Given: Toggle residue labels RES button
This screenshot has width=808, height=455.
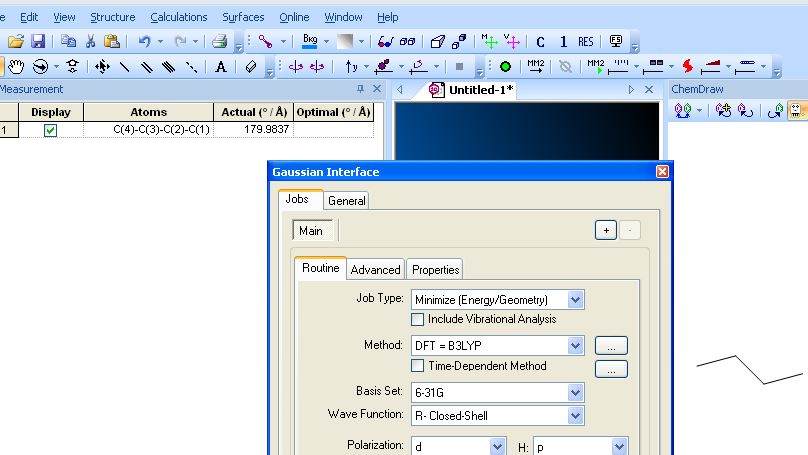Looking at the screenshot, I should tap(586, 42).
